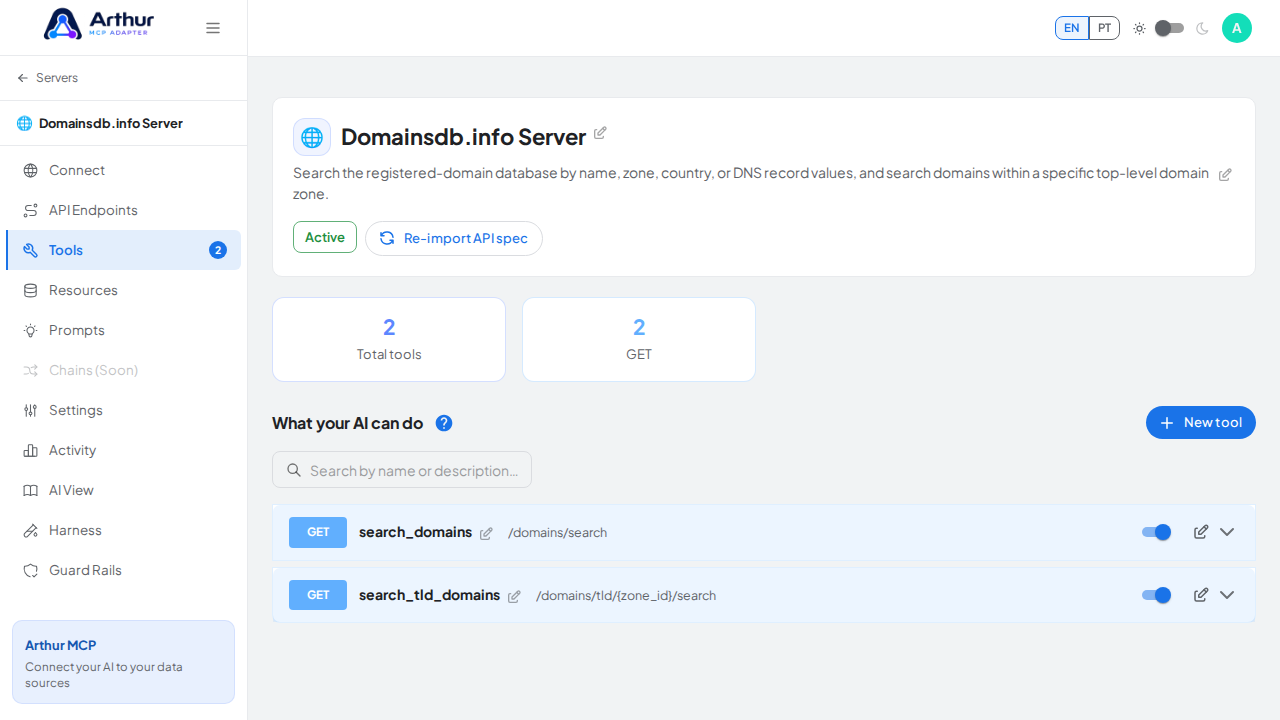Screen dimensions: 1280x720
Task: Open the Connect menu item
Action: pyautogui.click(x=123, y=170)
